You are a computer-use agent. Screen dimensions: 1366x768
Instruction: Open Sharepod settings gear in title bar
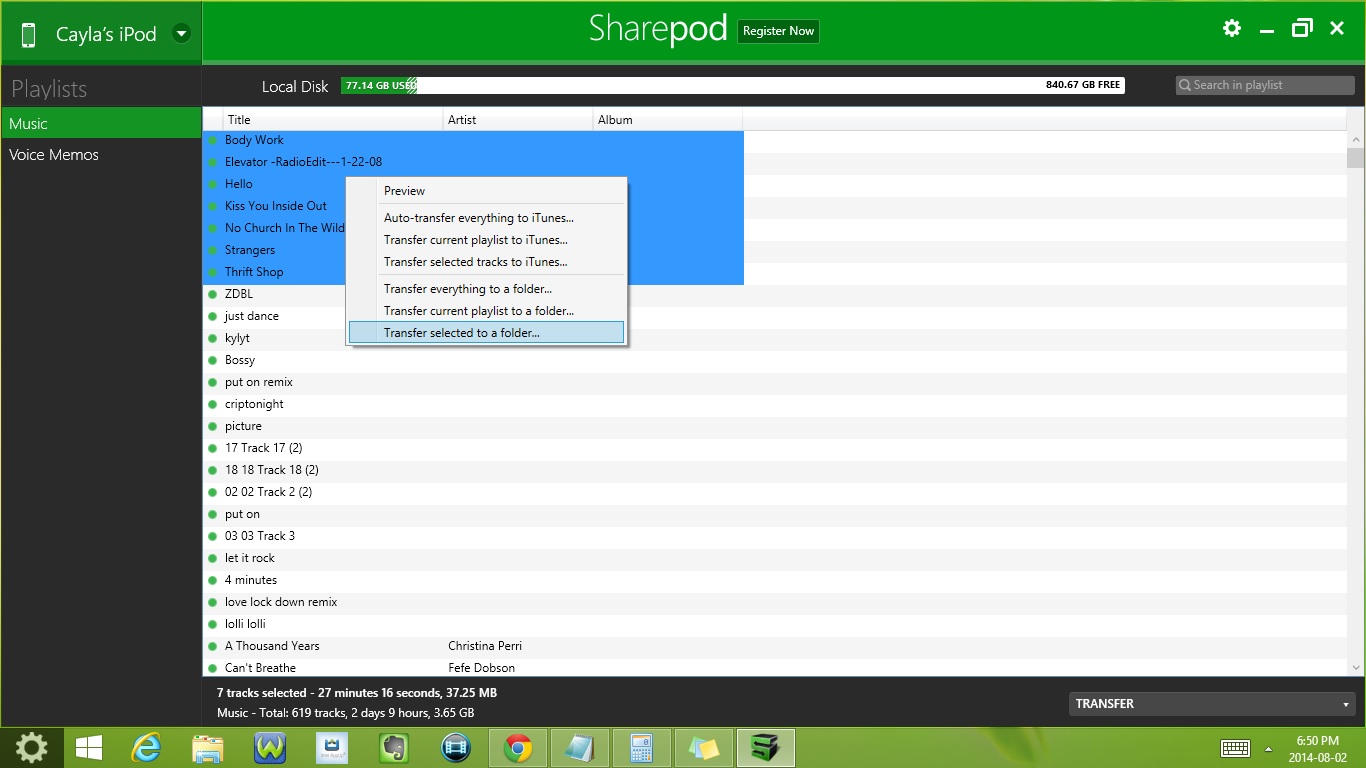(1232, 29)
